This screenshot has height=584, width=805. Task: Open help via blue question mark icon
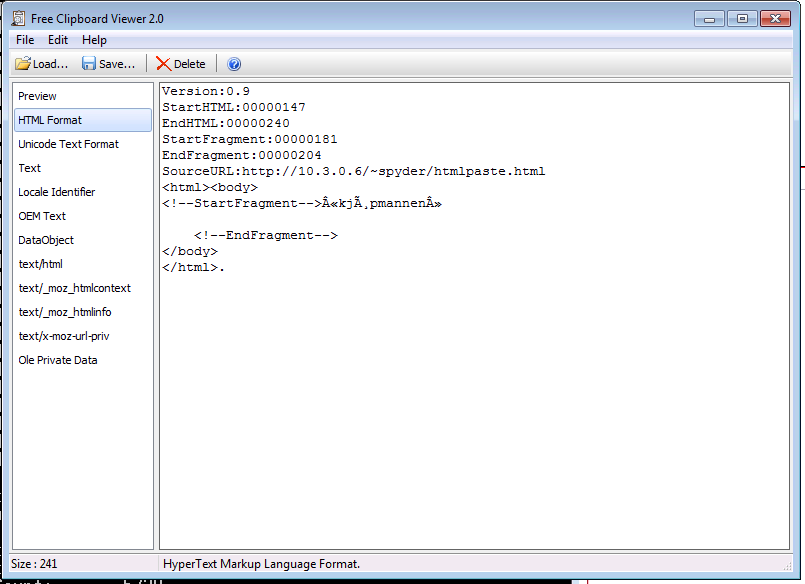pyautogui.click(x=234, y=64)
